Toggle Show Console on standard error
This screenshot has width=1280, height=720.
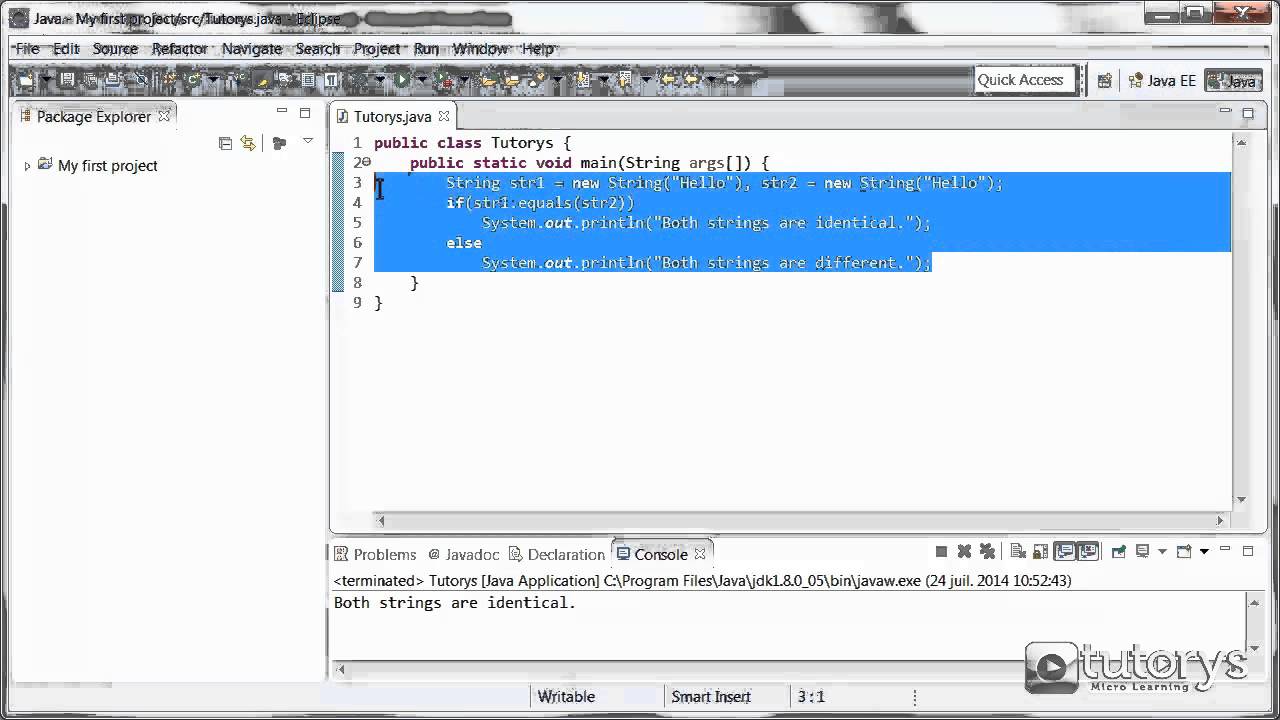pos(1088,552)
